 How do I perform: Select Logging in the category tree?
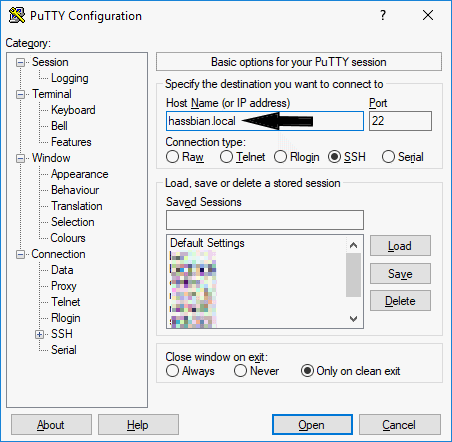pos(70,78)
